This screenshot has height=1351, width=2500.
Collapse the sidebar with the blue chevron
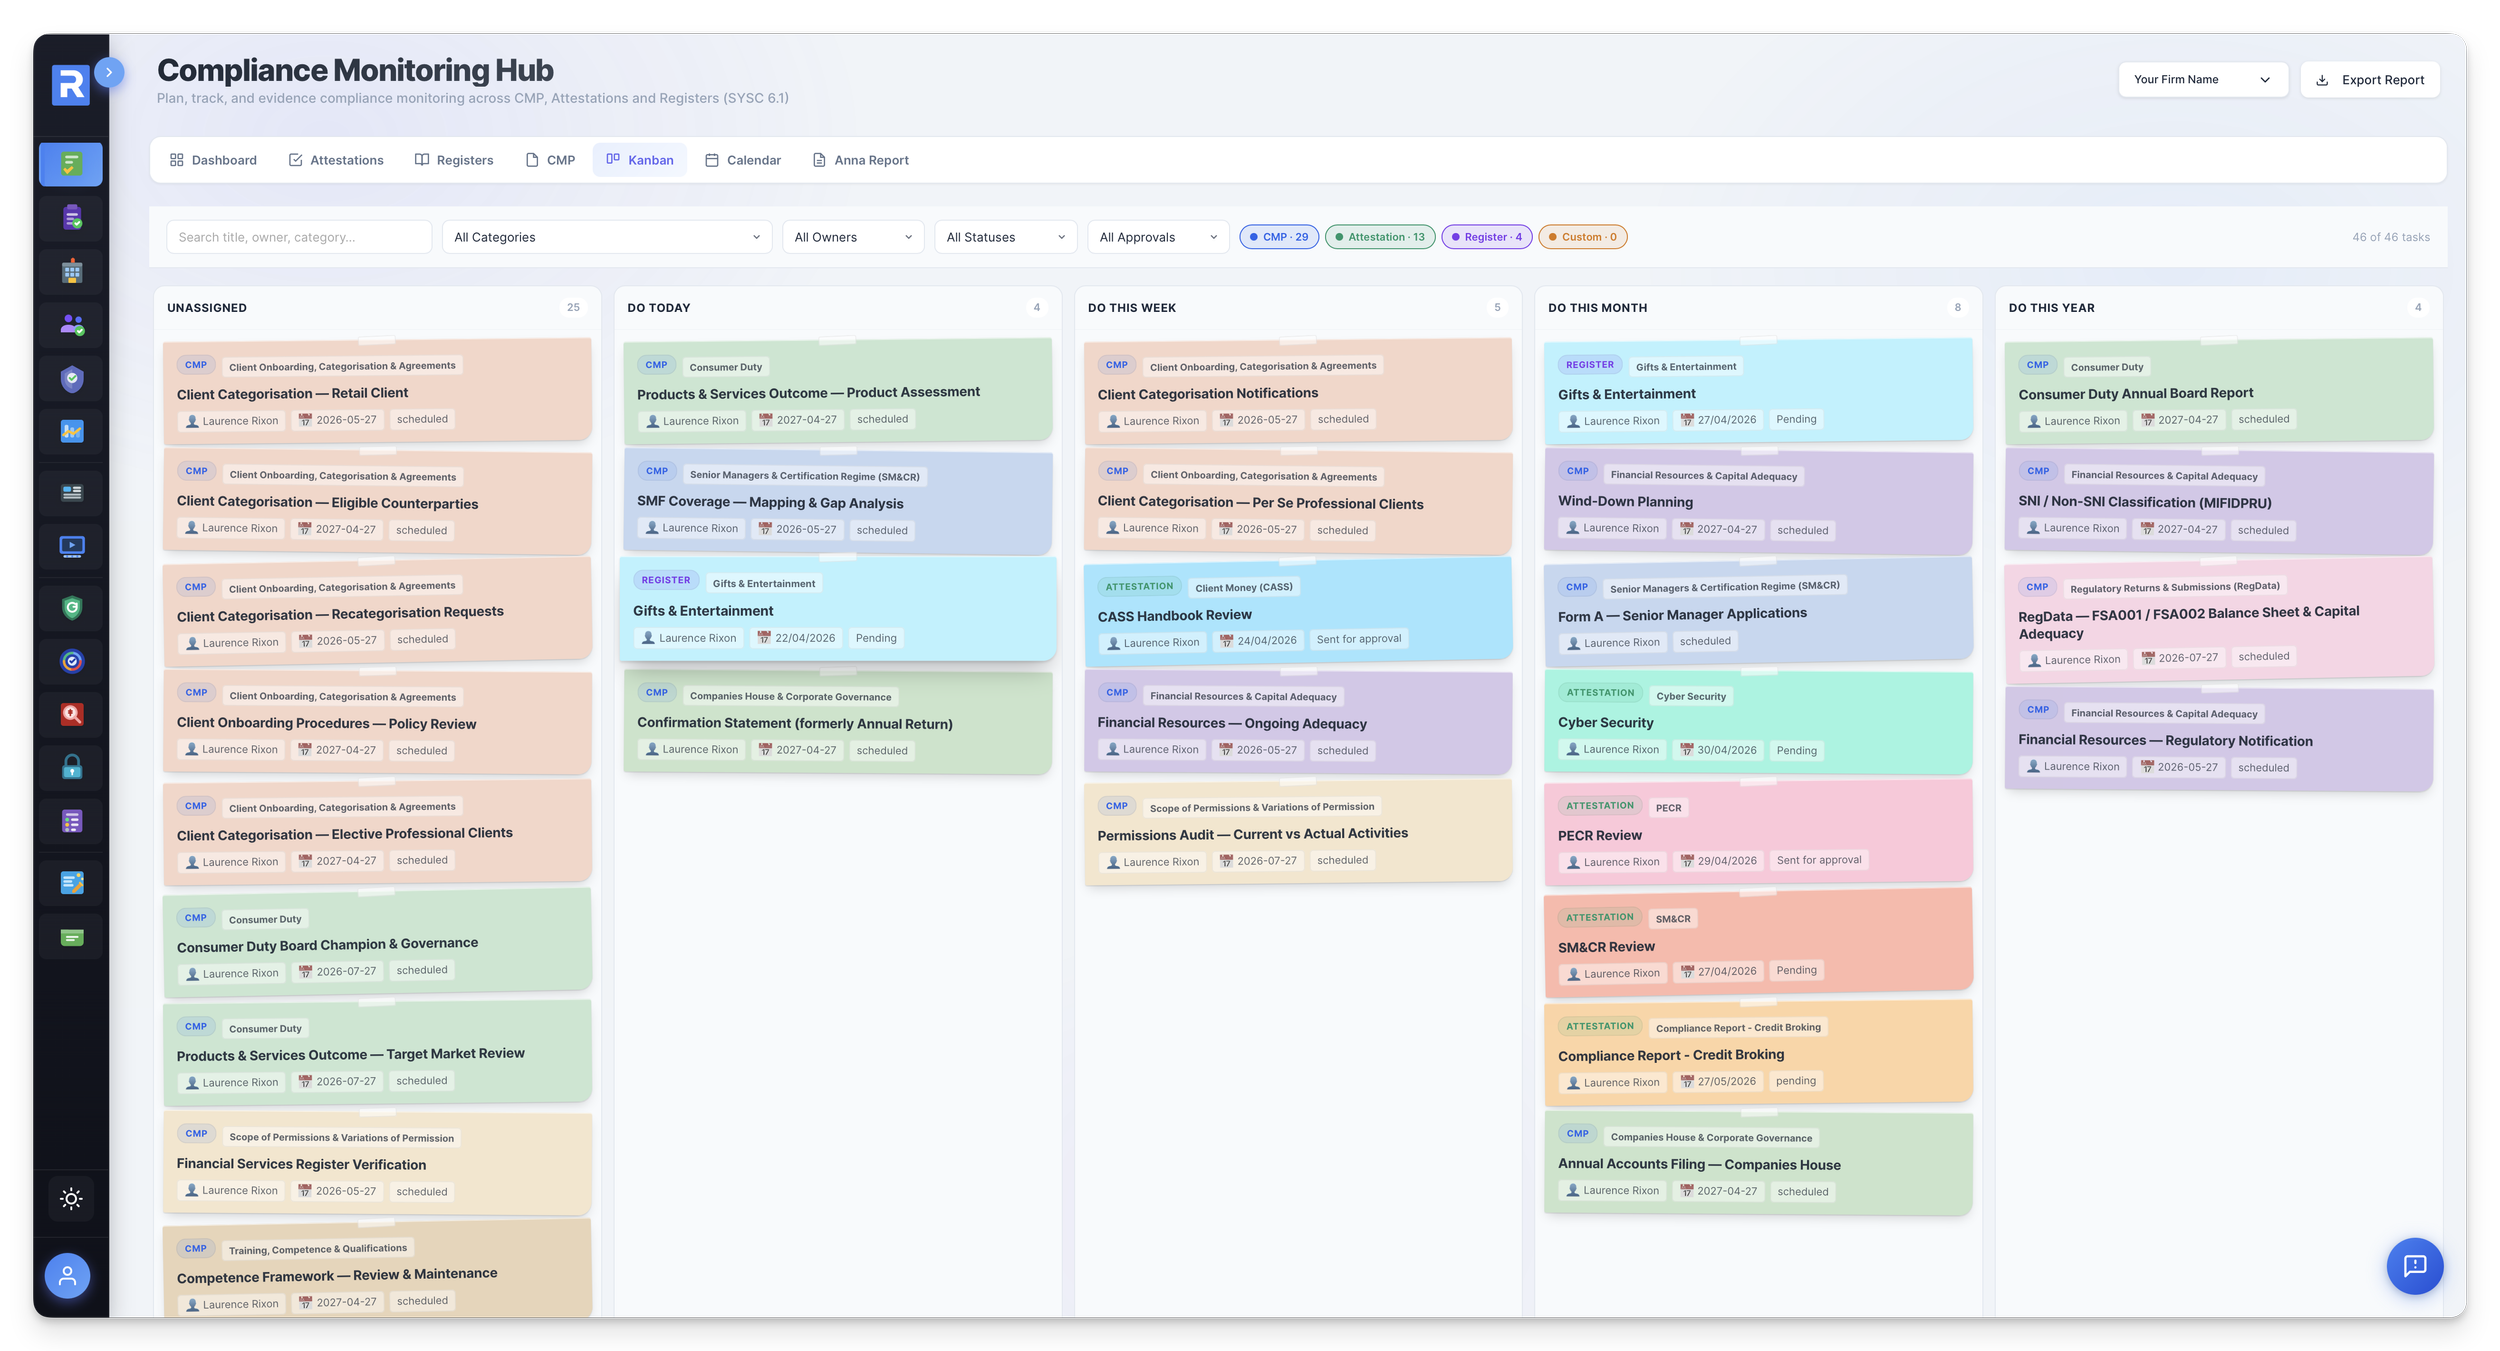pyautogui.click(x=108, y=72)
